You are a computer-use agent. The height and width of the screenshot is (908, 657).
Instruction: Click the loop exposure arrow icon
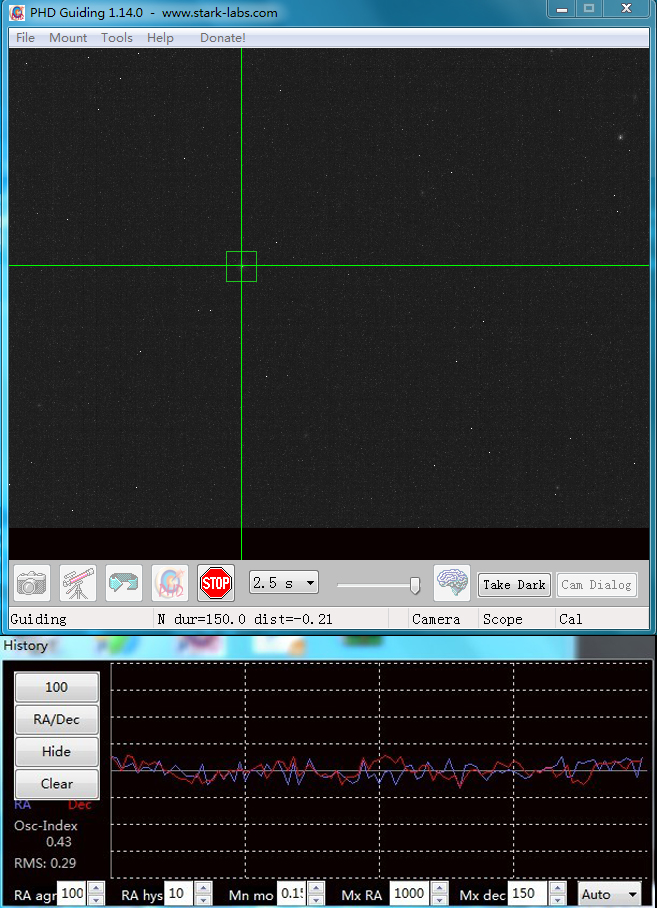tap(124, 583)
